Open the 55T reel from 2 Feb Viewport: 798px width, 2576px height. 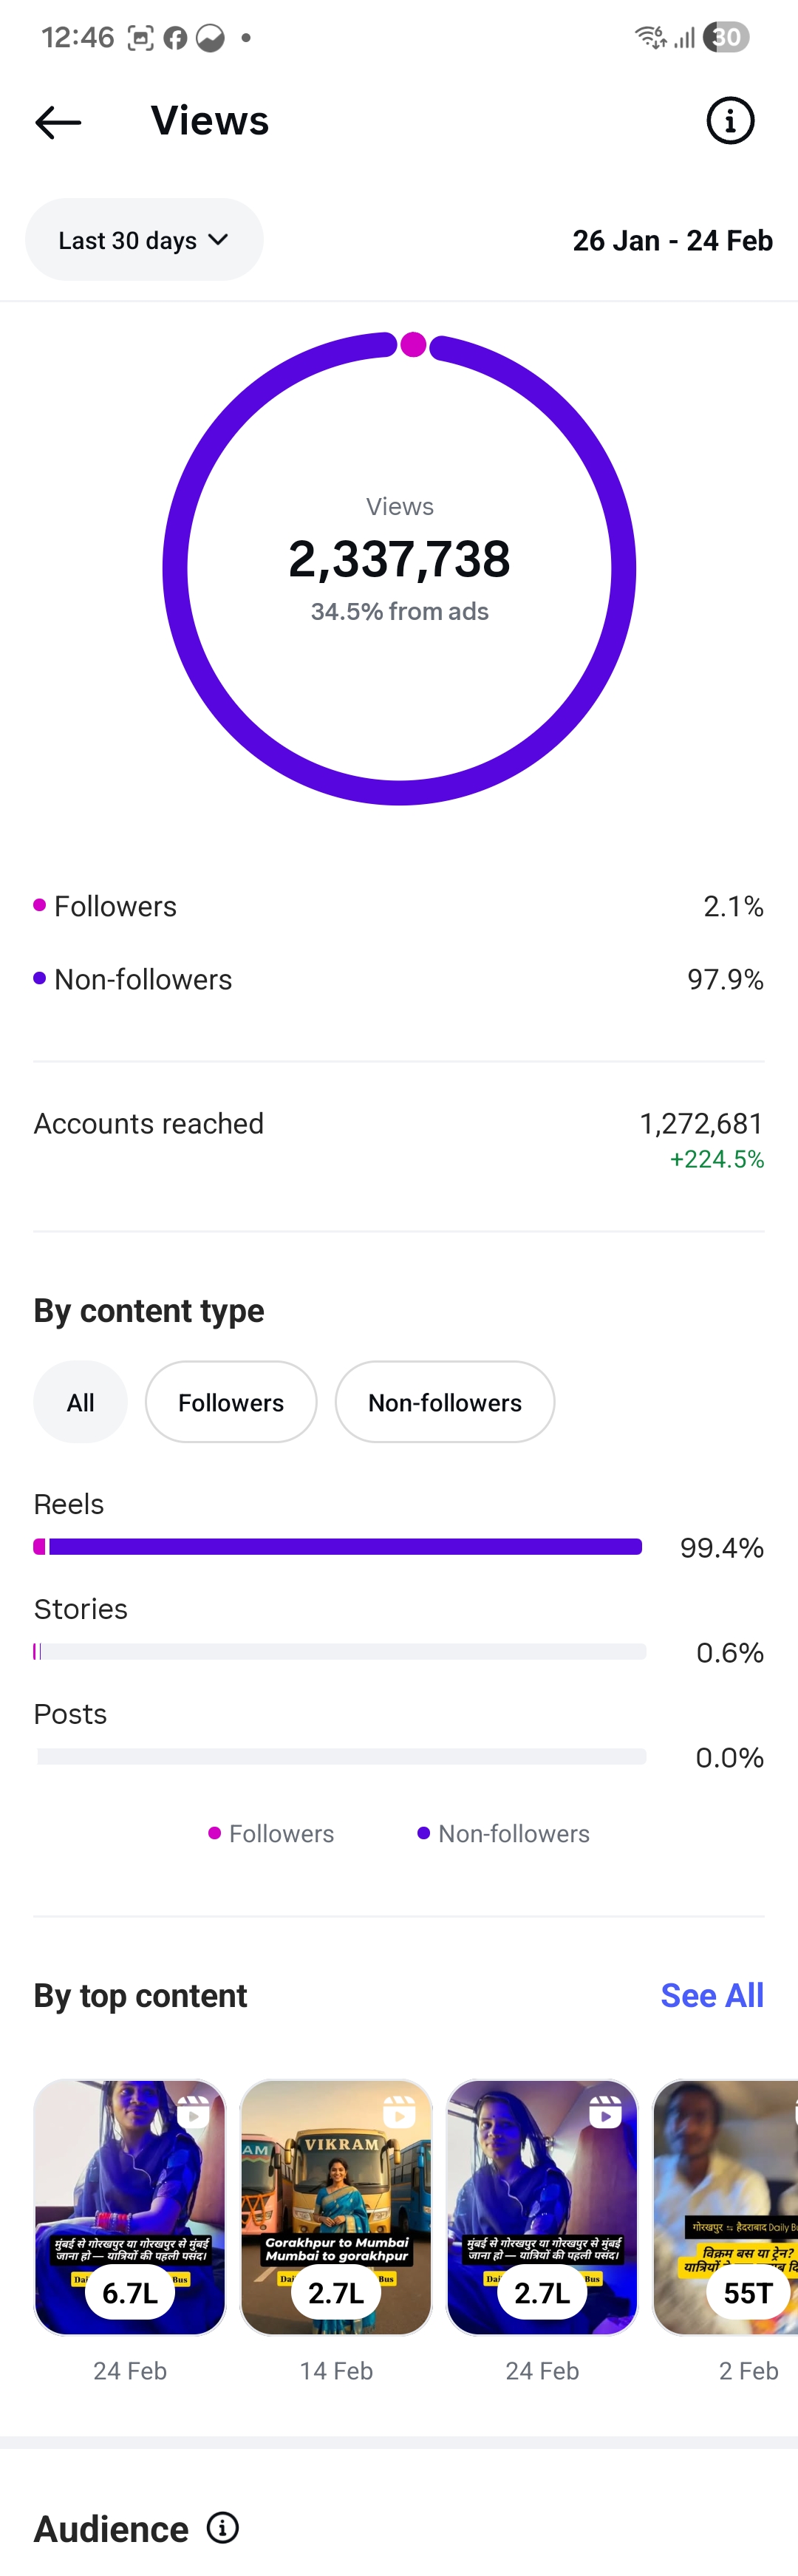click(x=726, y=2206)
